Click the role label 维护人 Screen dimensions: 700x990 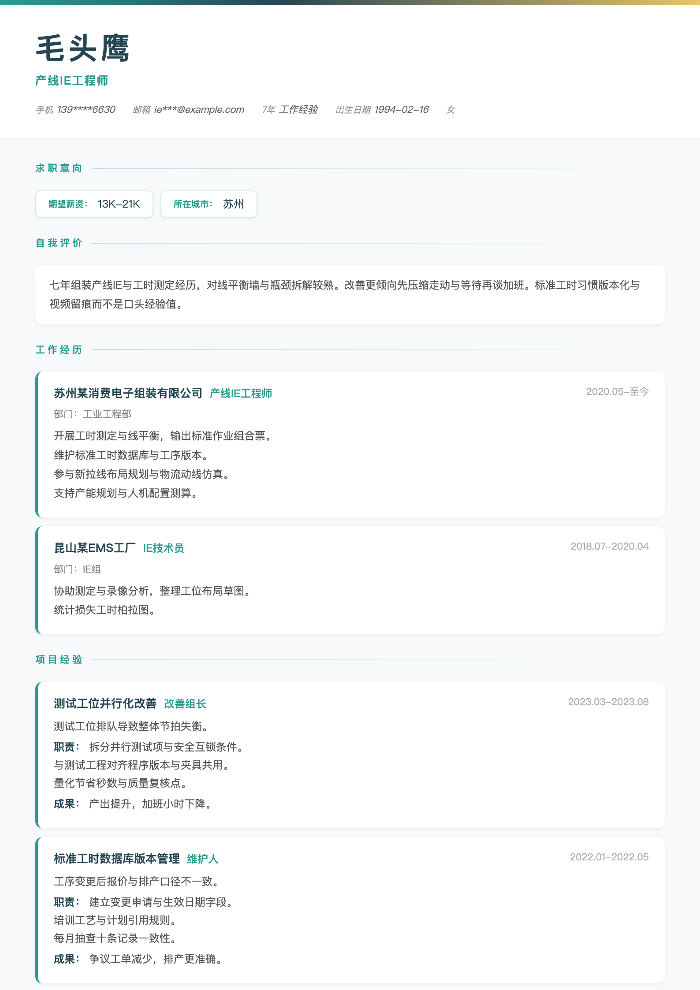pyautogui.click(x=203, y=859)
